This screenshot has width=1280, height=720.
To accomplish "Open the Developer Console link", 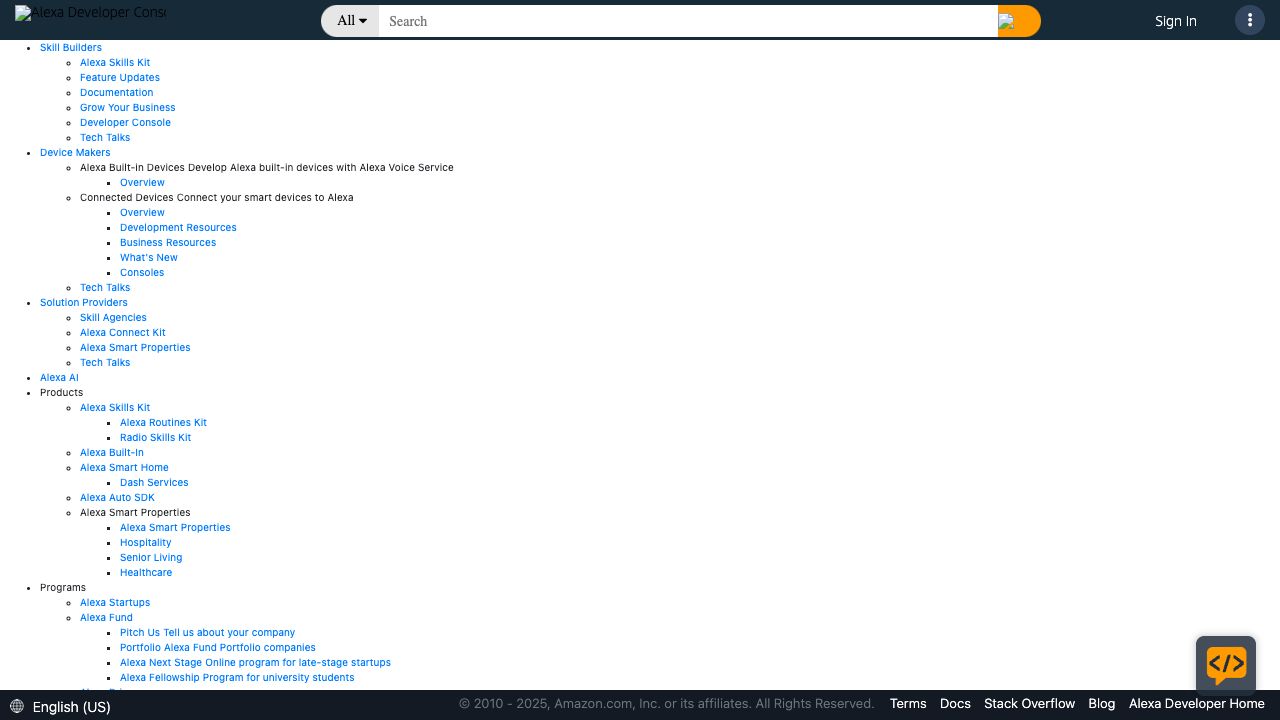I will (125, 122).
